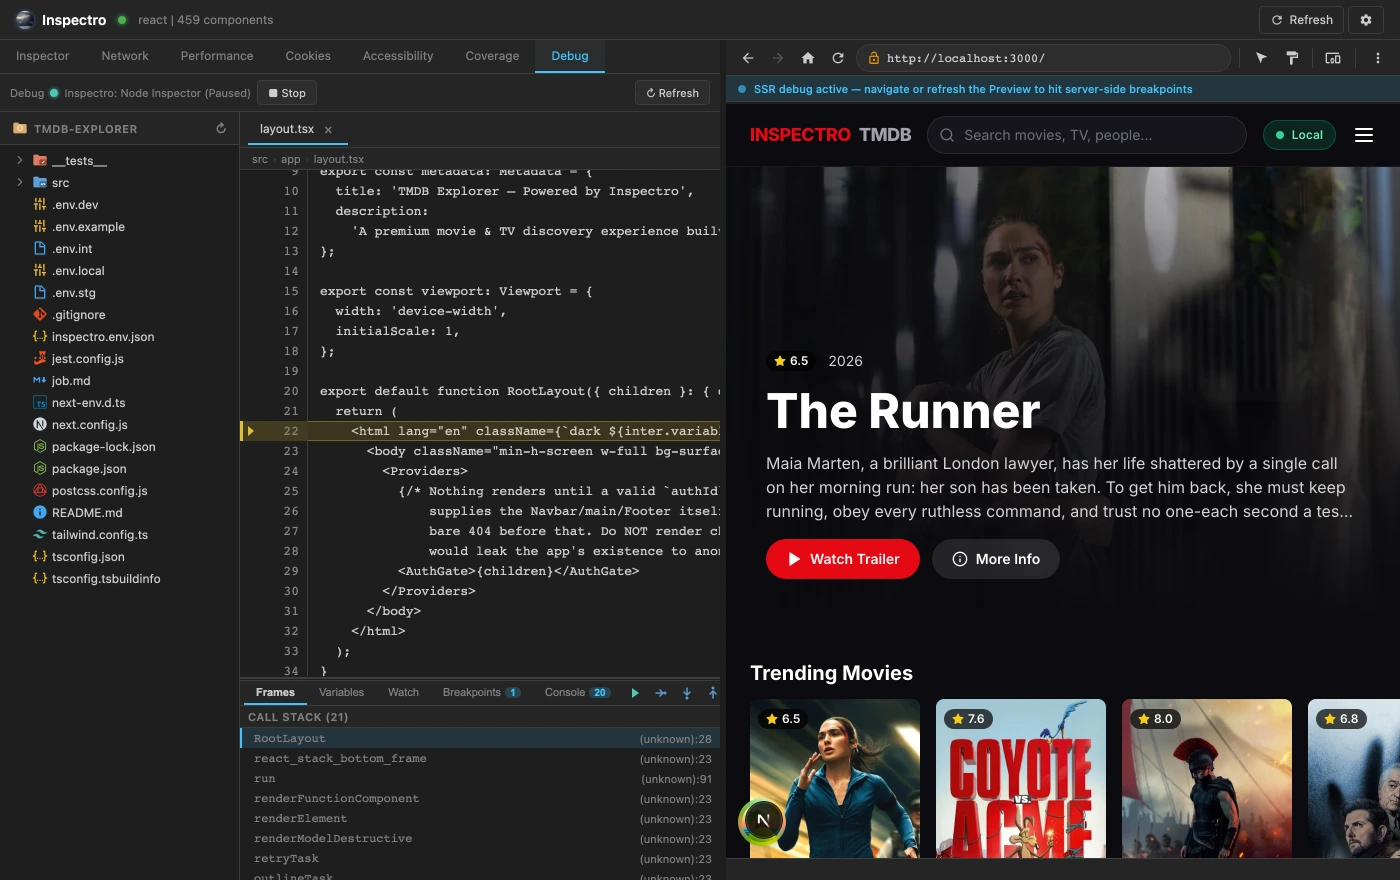Open the Console tab with 20 messages
1400x880 pixels.
[577, 692]
